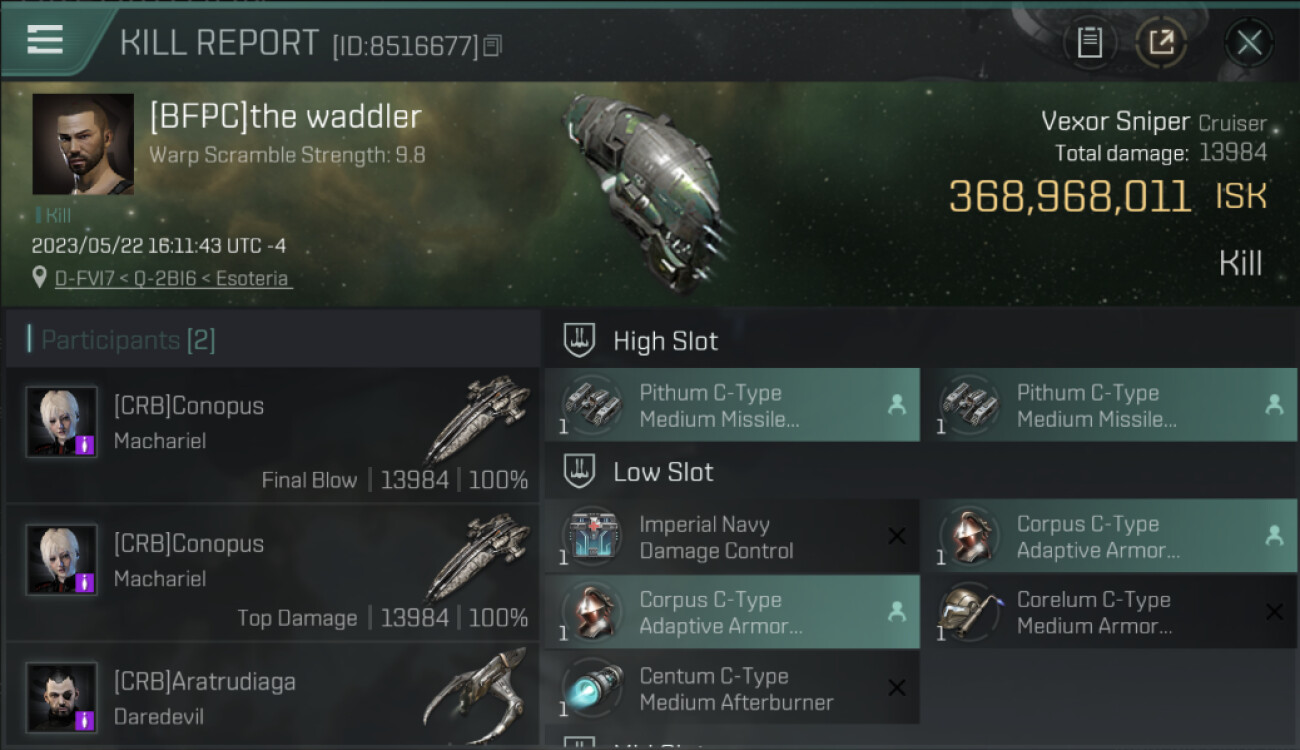Toggle the person icon on the second Pithum module
The width and height of the screenshot is (1300, 750).
[x=1274, y=405]
